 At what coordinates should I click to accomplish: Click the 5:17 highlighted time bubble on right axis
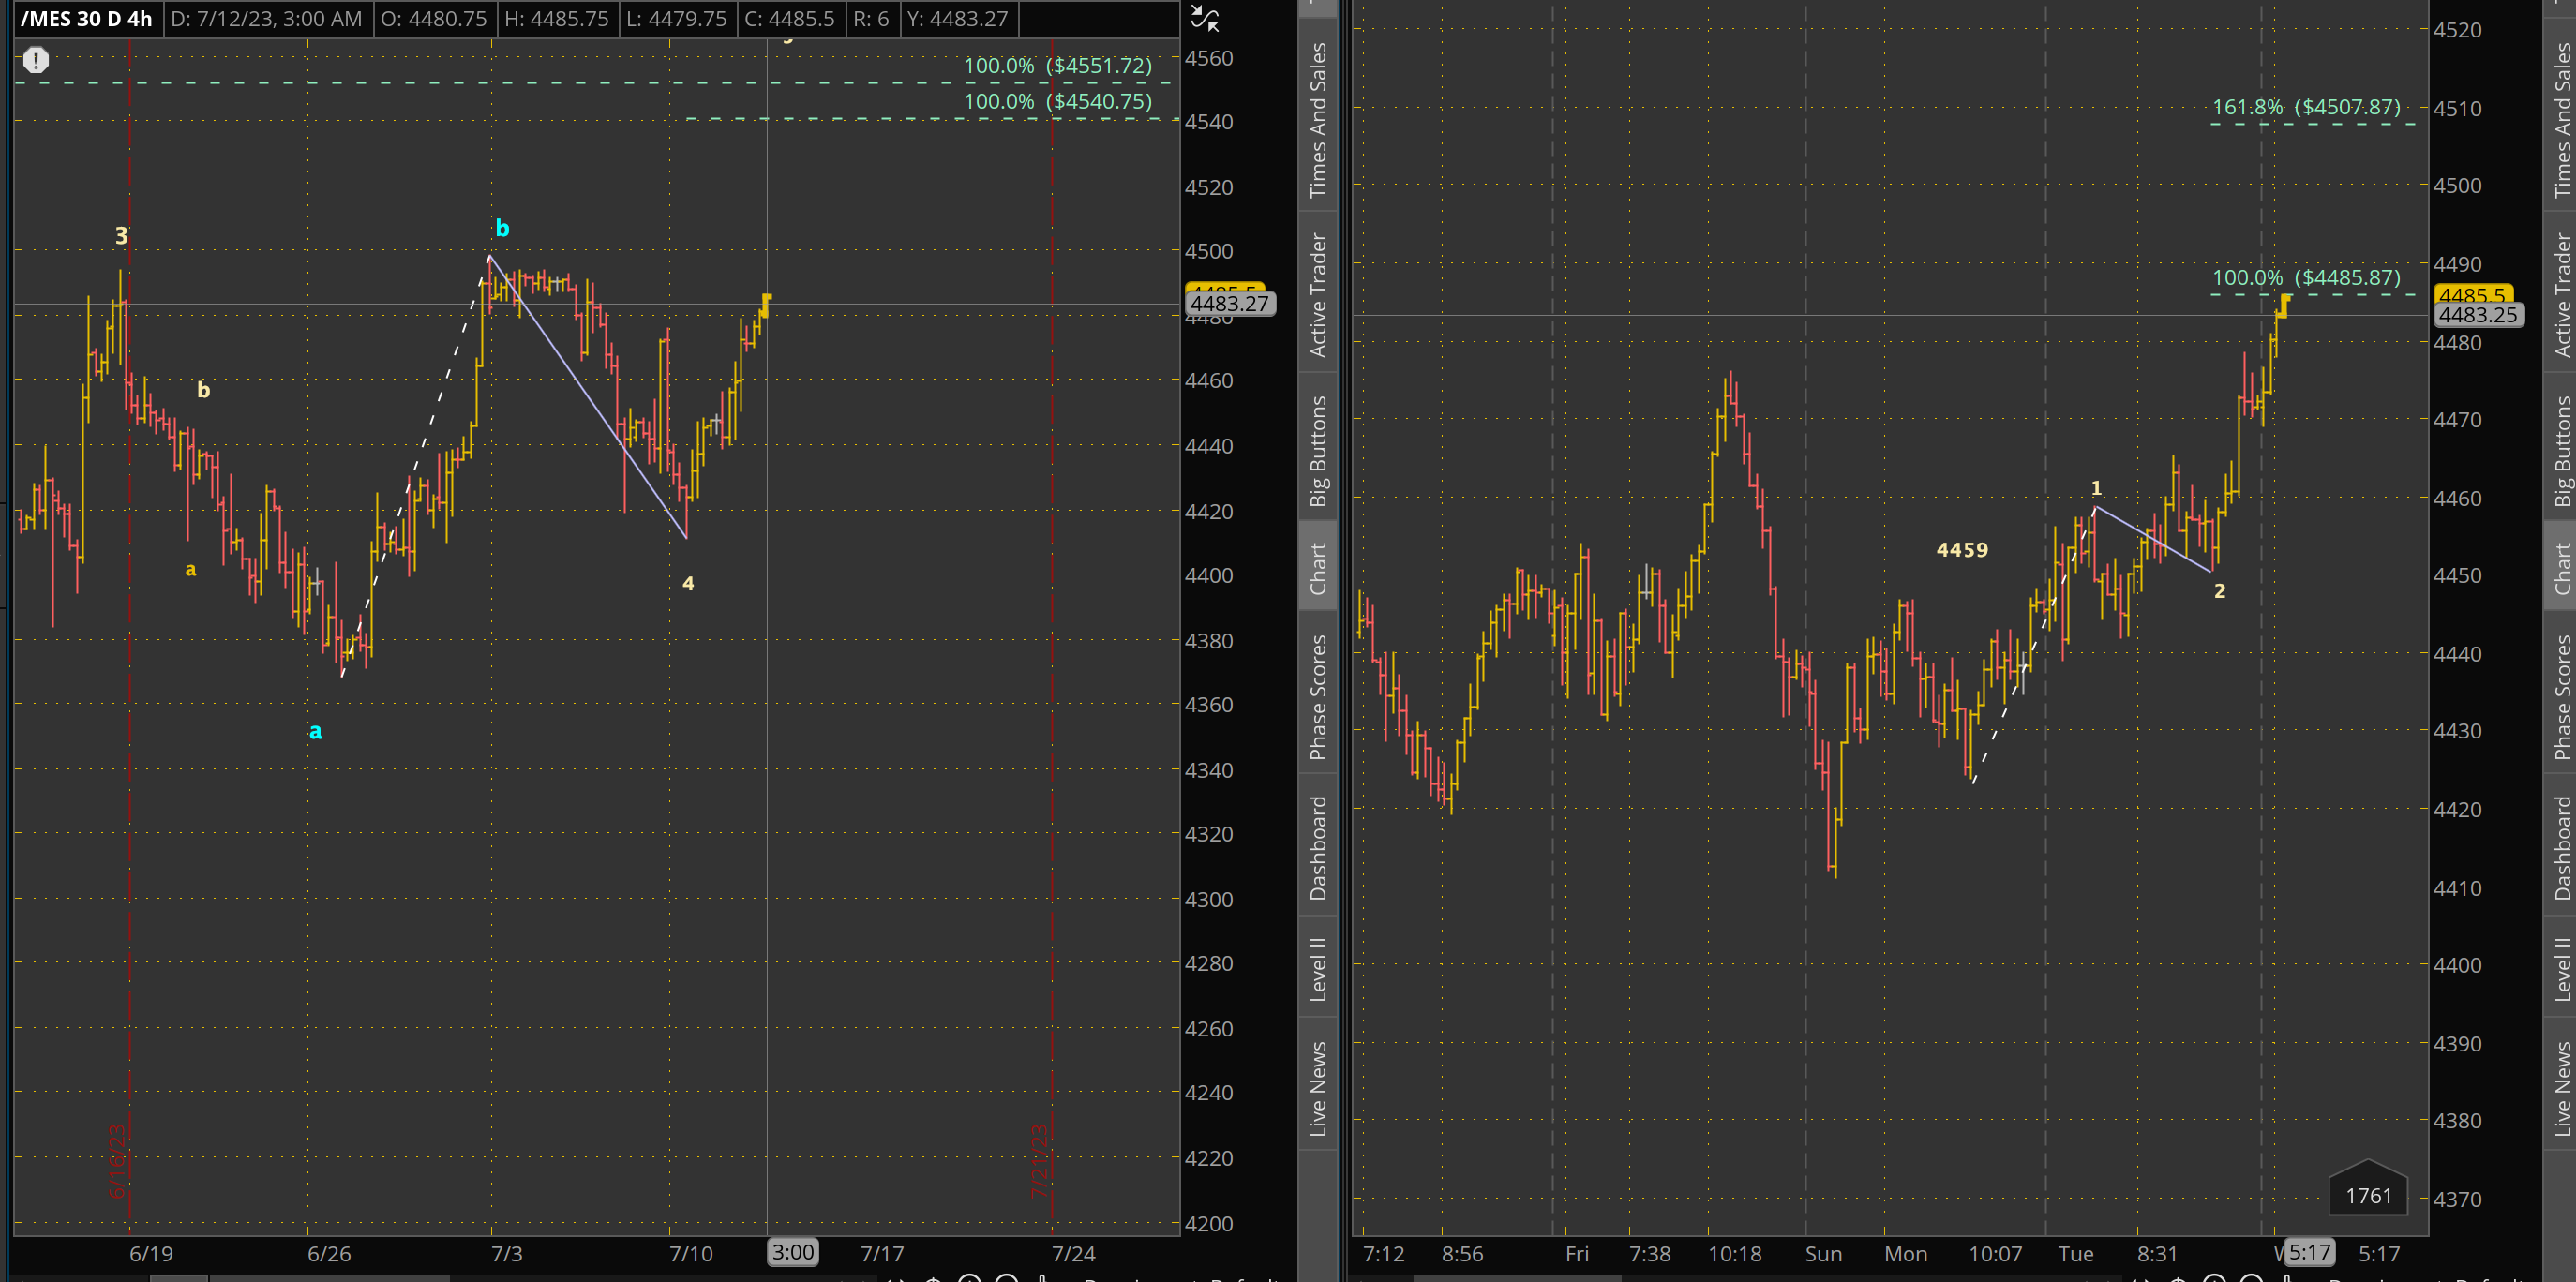[2310, 1252]
